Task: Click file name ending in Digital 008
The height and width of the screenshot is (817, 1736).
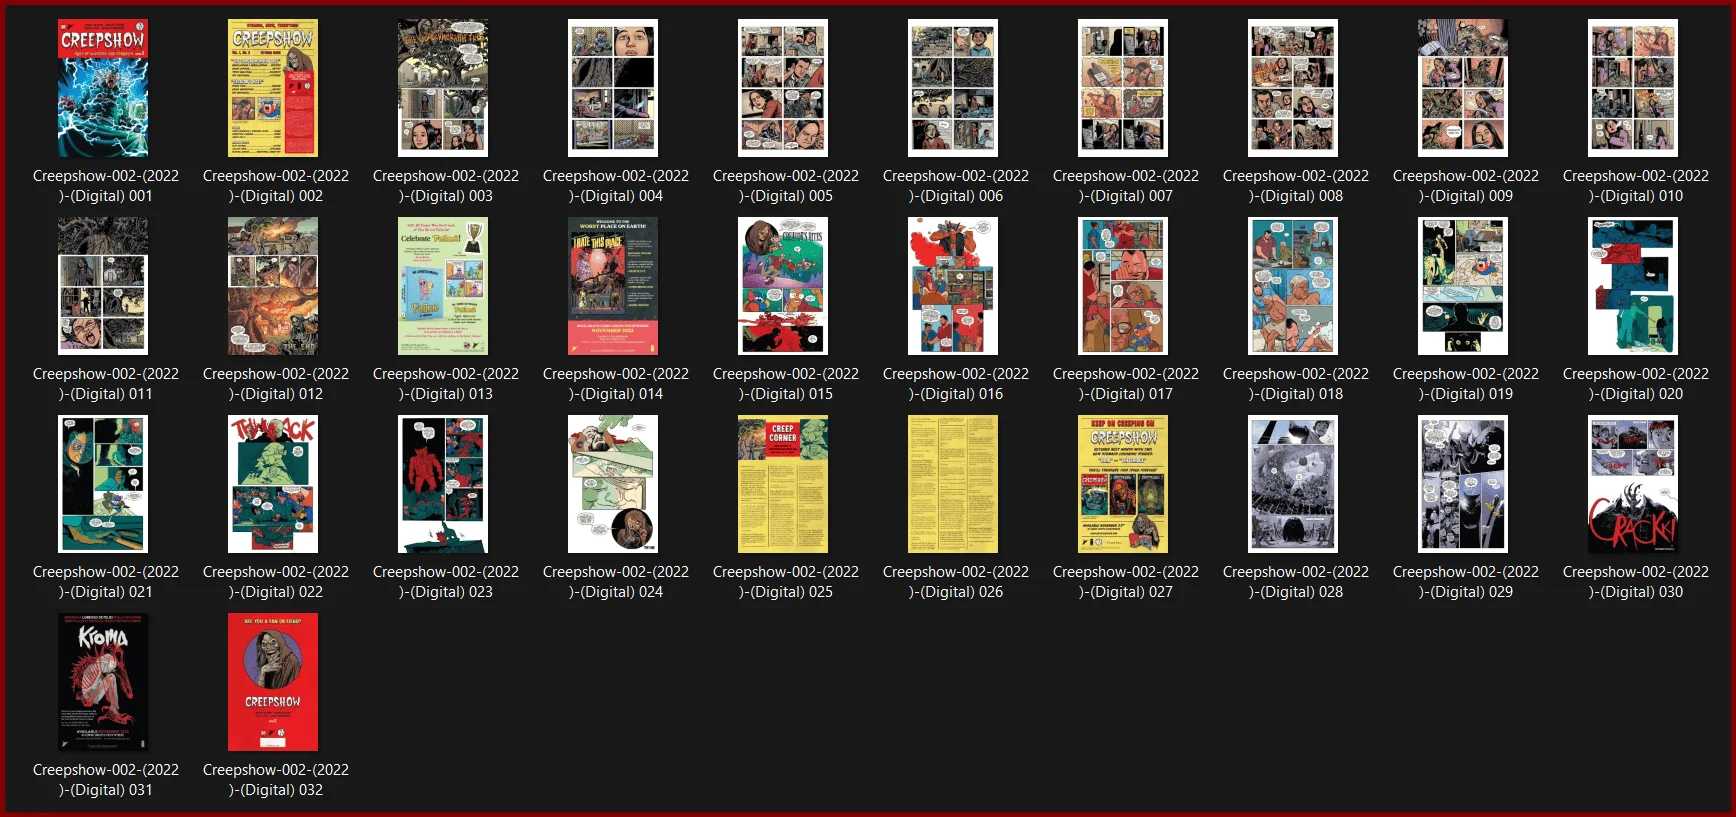Action: (x=1296, y=186)
